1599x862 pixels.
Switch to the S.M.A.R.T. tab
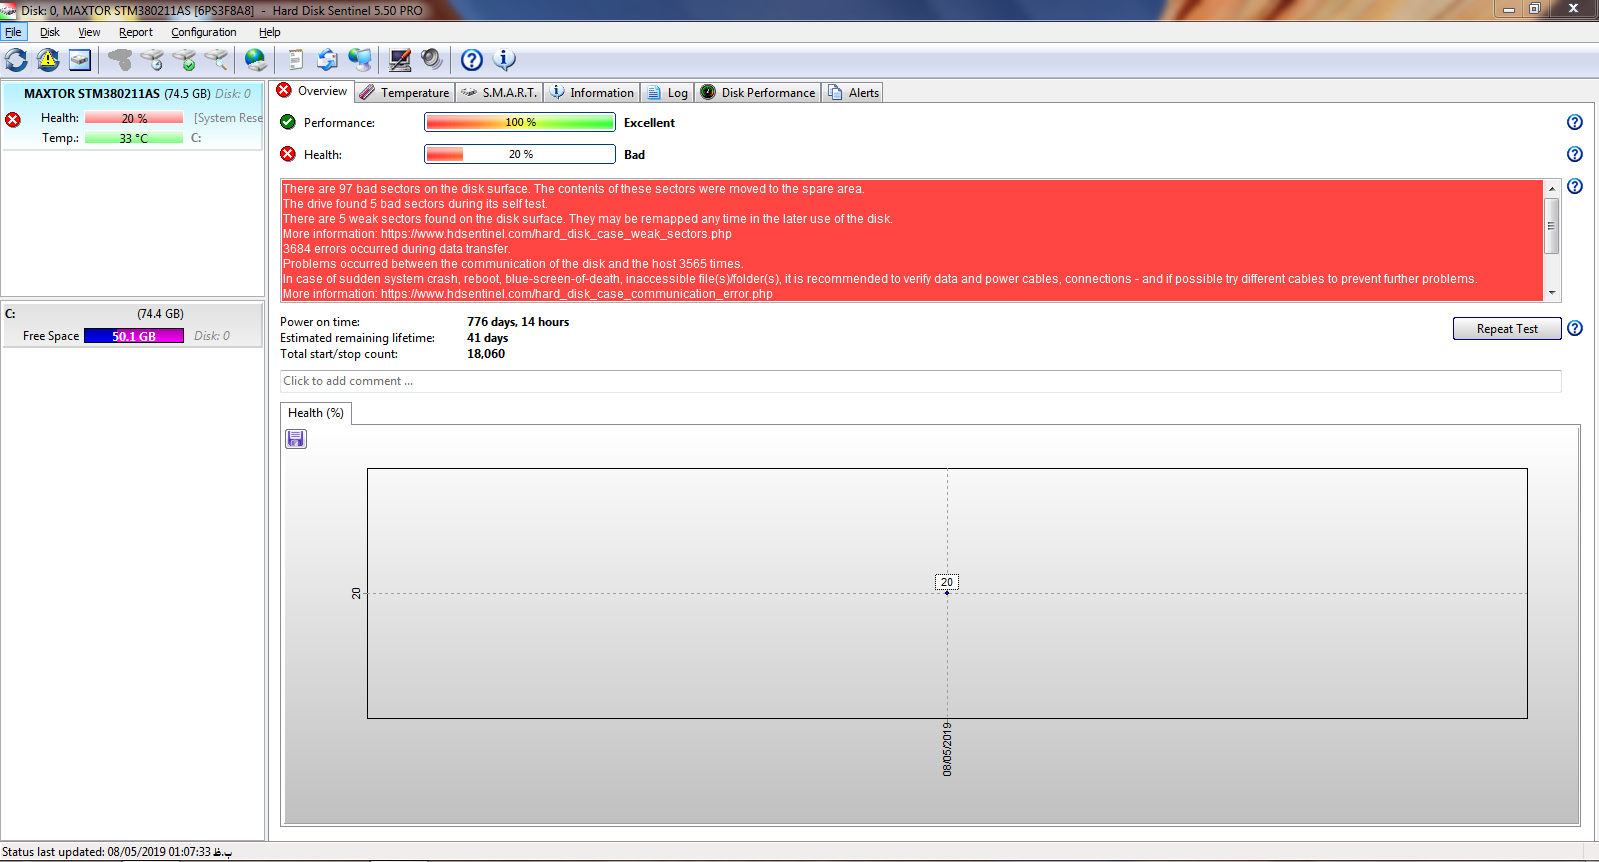(499, 92)
